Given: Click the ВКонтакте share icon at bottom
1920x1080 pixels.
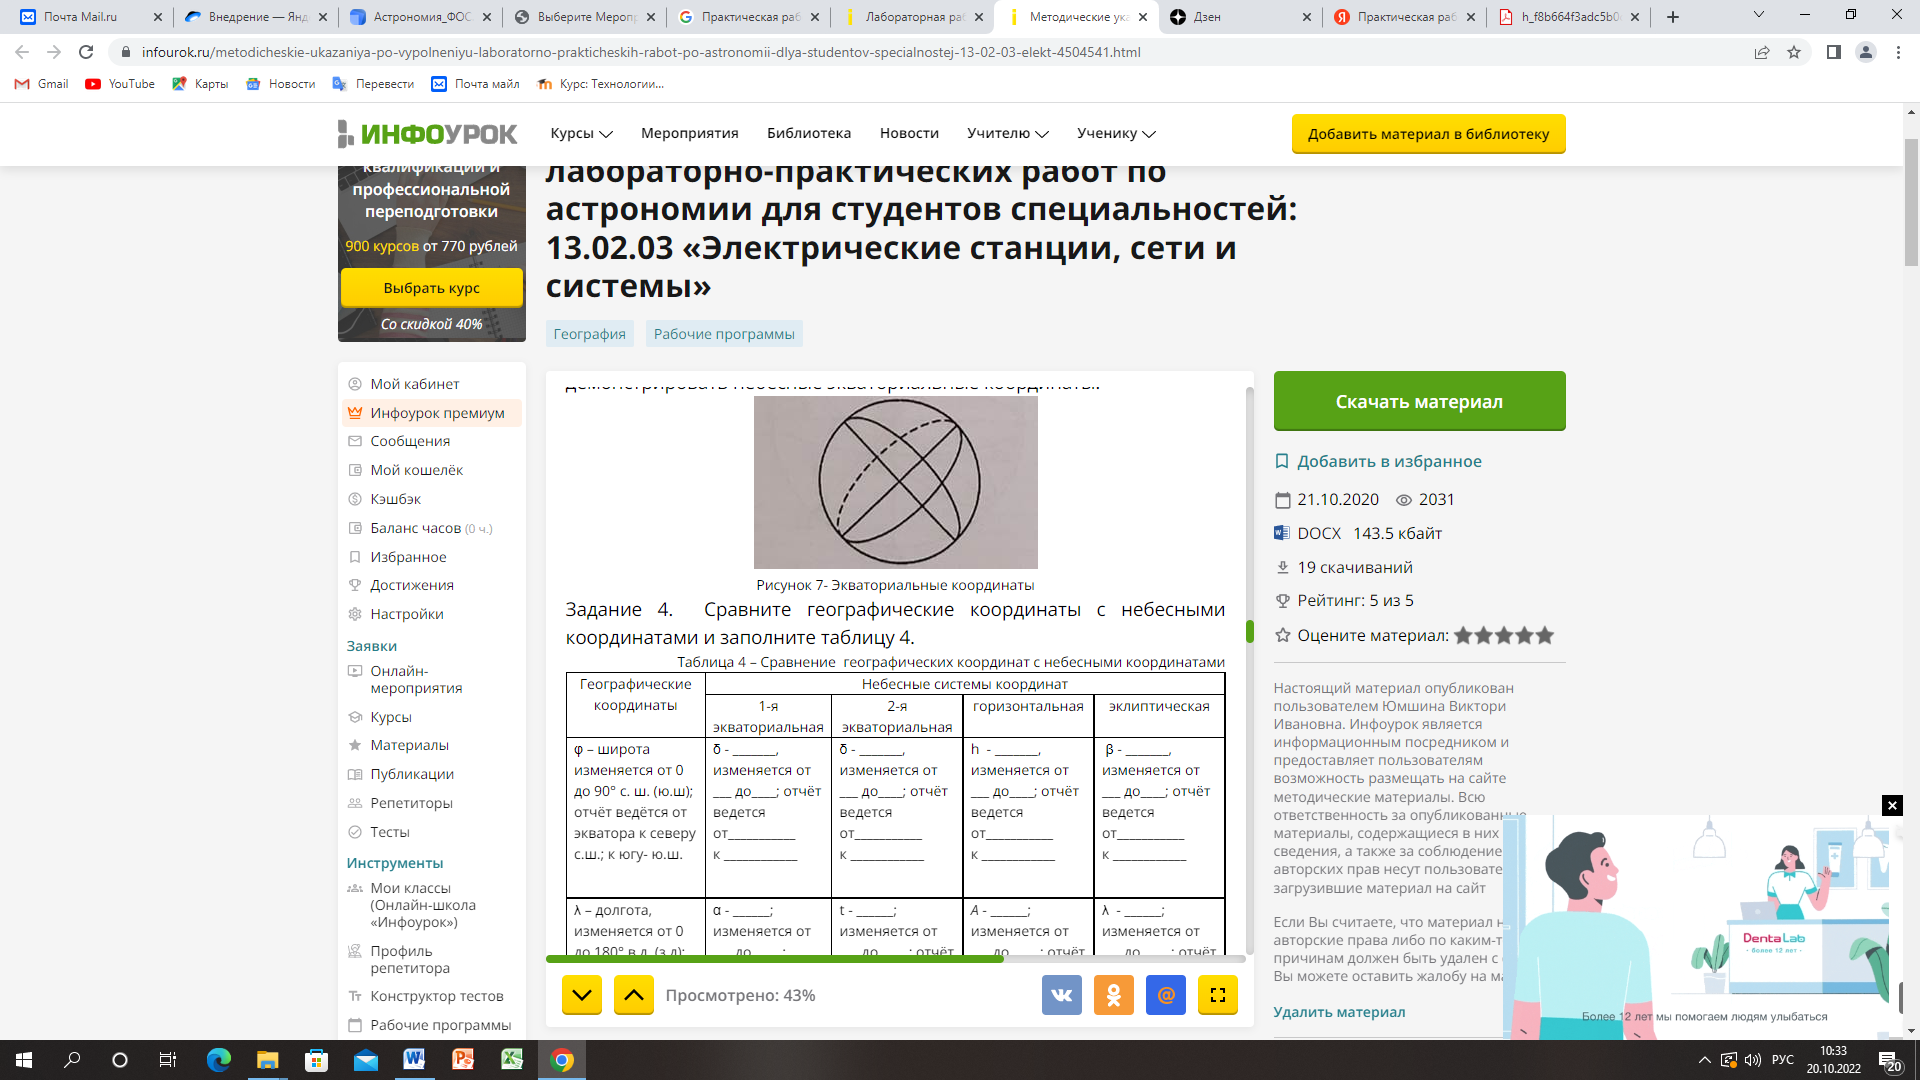Looking at the screenshot, I should point(1062,996).
